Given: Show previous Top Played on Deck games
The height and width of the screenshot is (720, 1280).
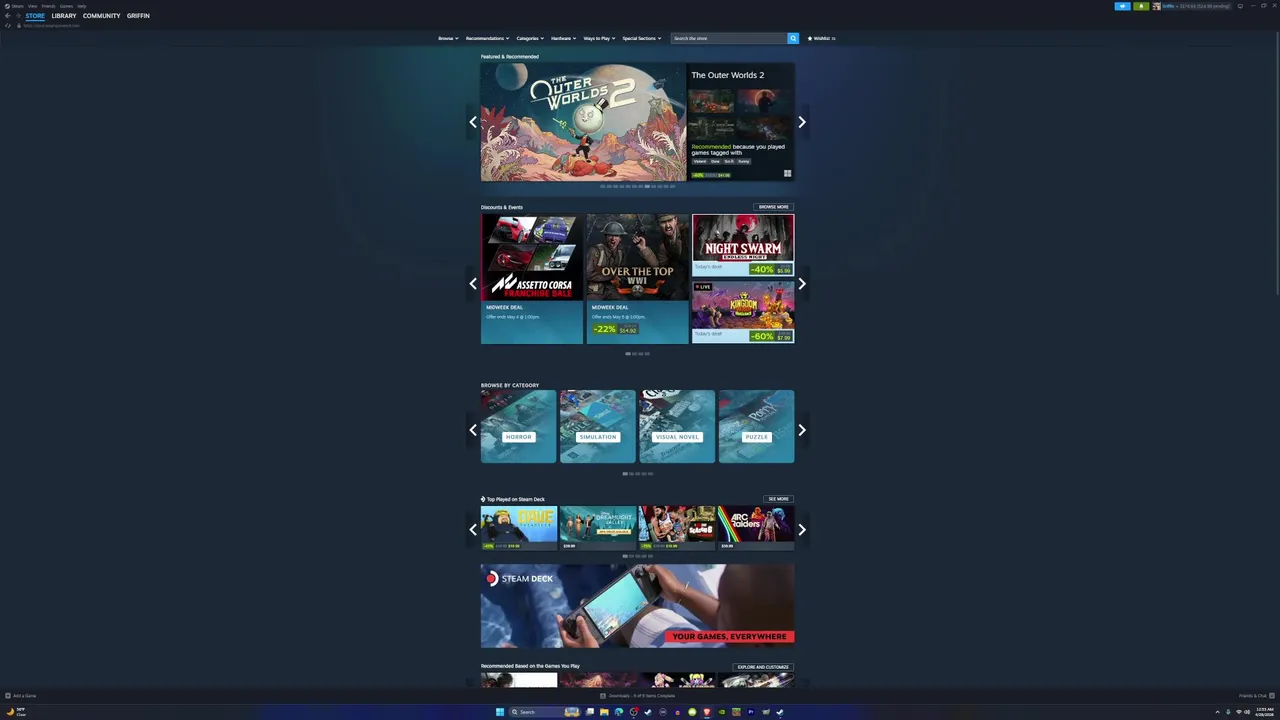Looking at the screenshot, I should pos(473,530).
